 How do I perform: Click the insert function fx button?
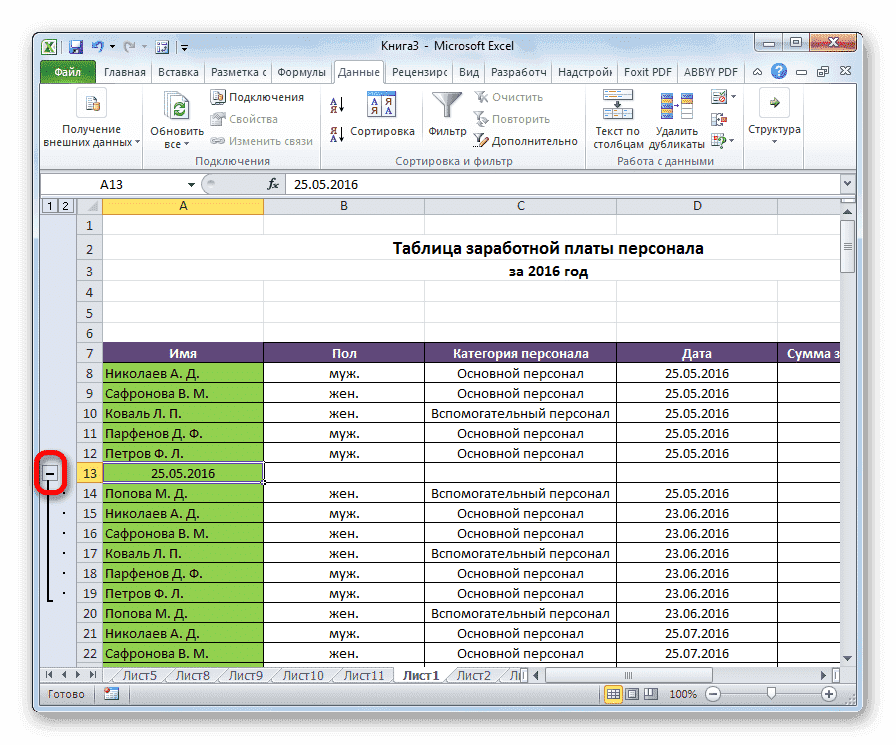click(273, 184)
